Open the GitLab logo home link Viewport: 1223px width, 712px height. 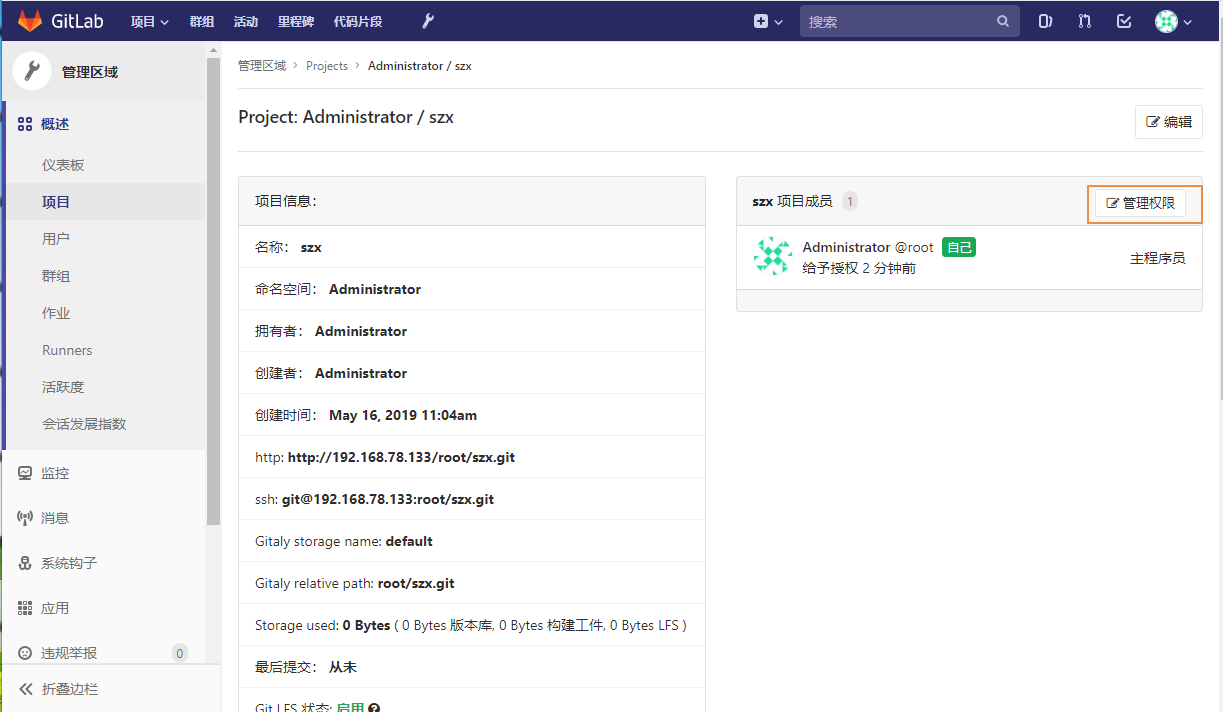tap(62, 21)
